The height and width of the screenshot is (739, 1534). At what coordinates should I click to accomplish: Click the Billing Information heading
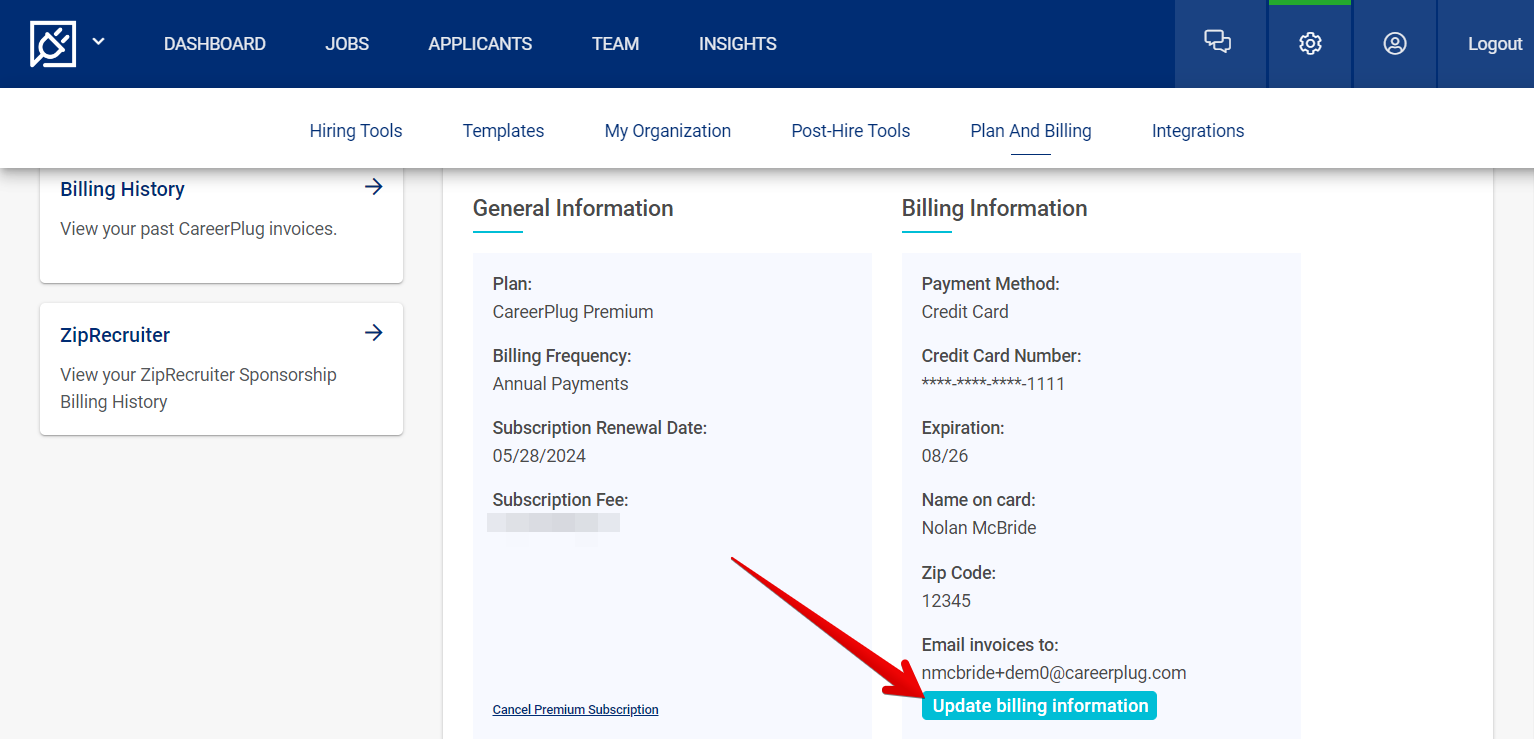tap(995, 208)
